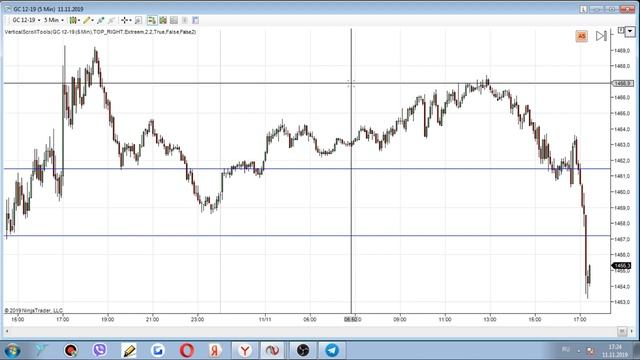Screen dimensions: 640x360
Task: Open the Indicators icon in toolbar
Action: pyautogui.click(x=163, y=20)
